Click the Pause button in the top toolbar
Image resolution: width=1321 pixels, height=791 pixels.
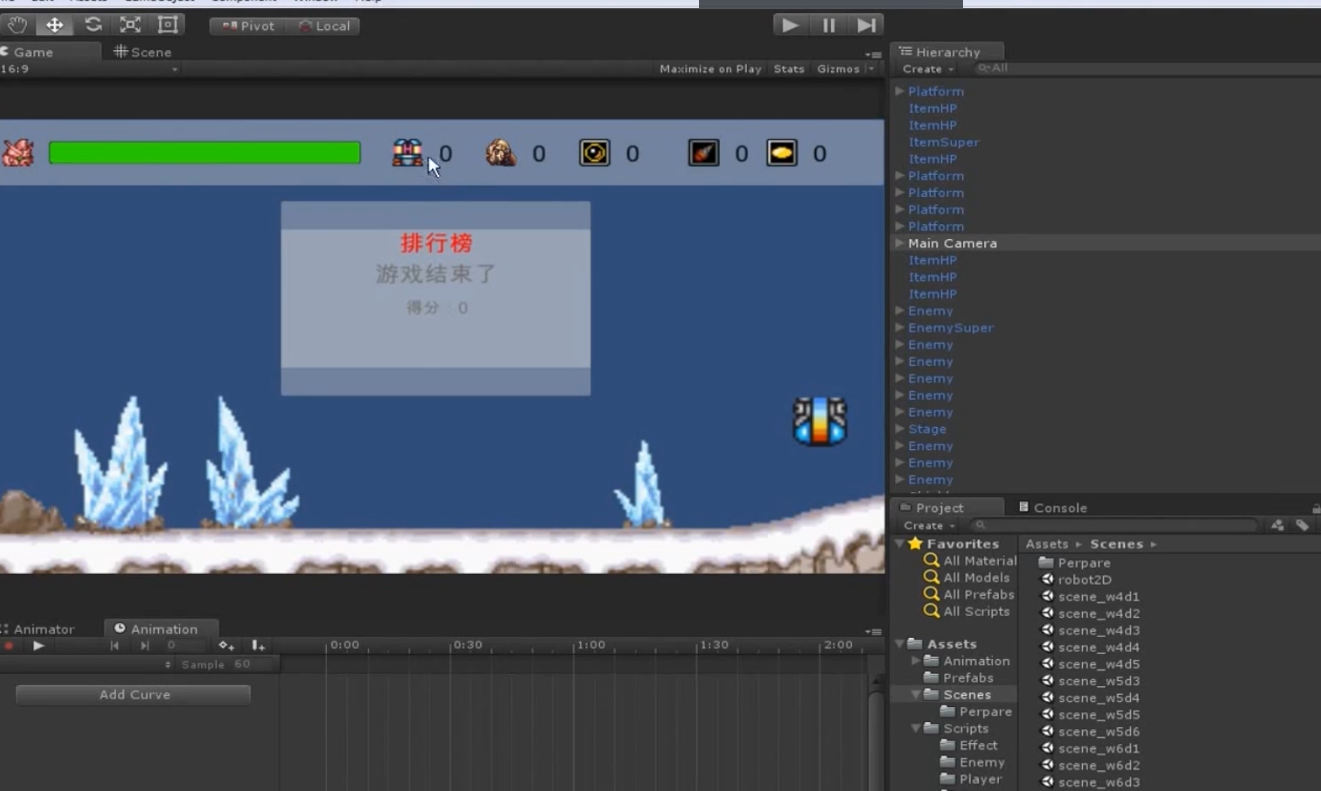(828, 25)
